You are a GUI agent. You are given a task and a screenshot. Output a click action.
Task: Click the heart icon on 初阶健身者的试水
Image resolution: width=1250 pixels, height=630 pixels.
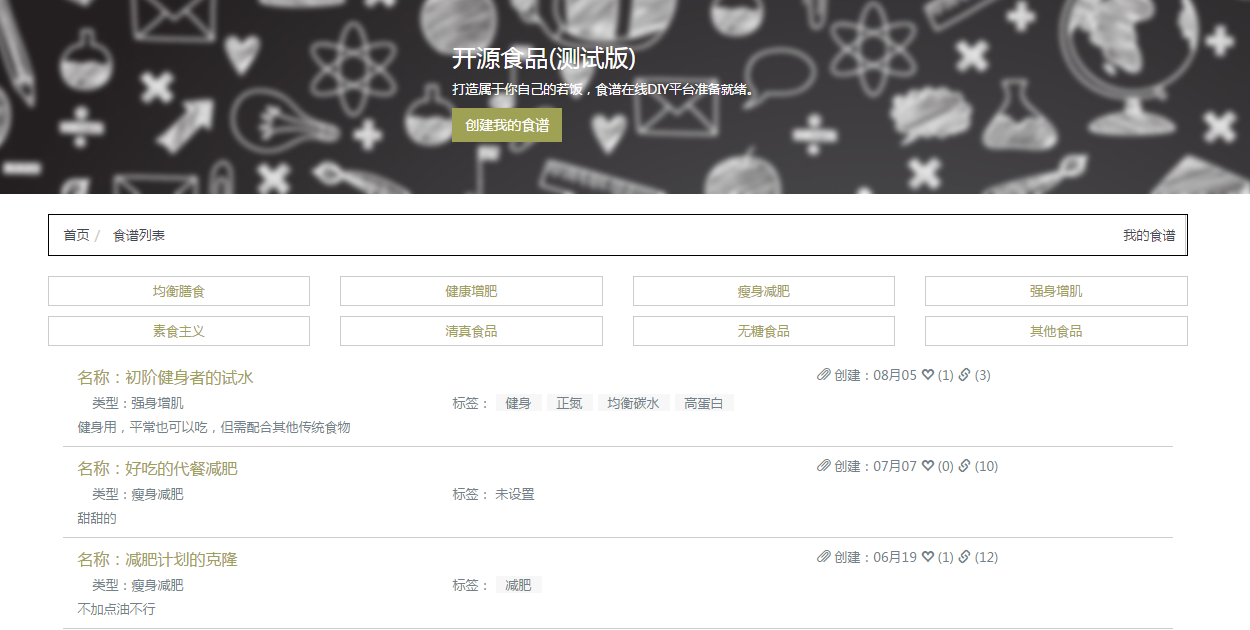(928, 375)
